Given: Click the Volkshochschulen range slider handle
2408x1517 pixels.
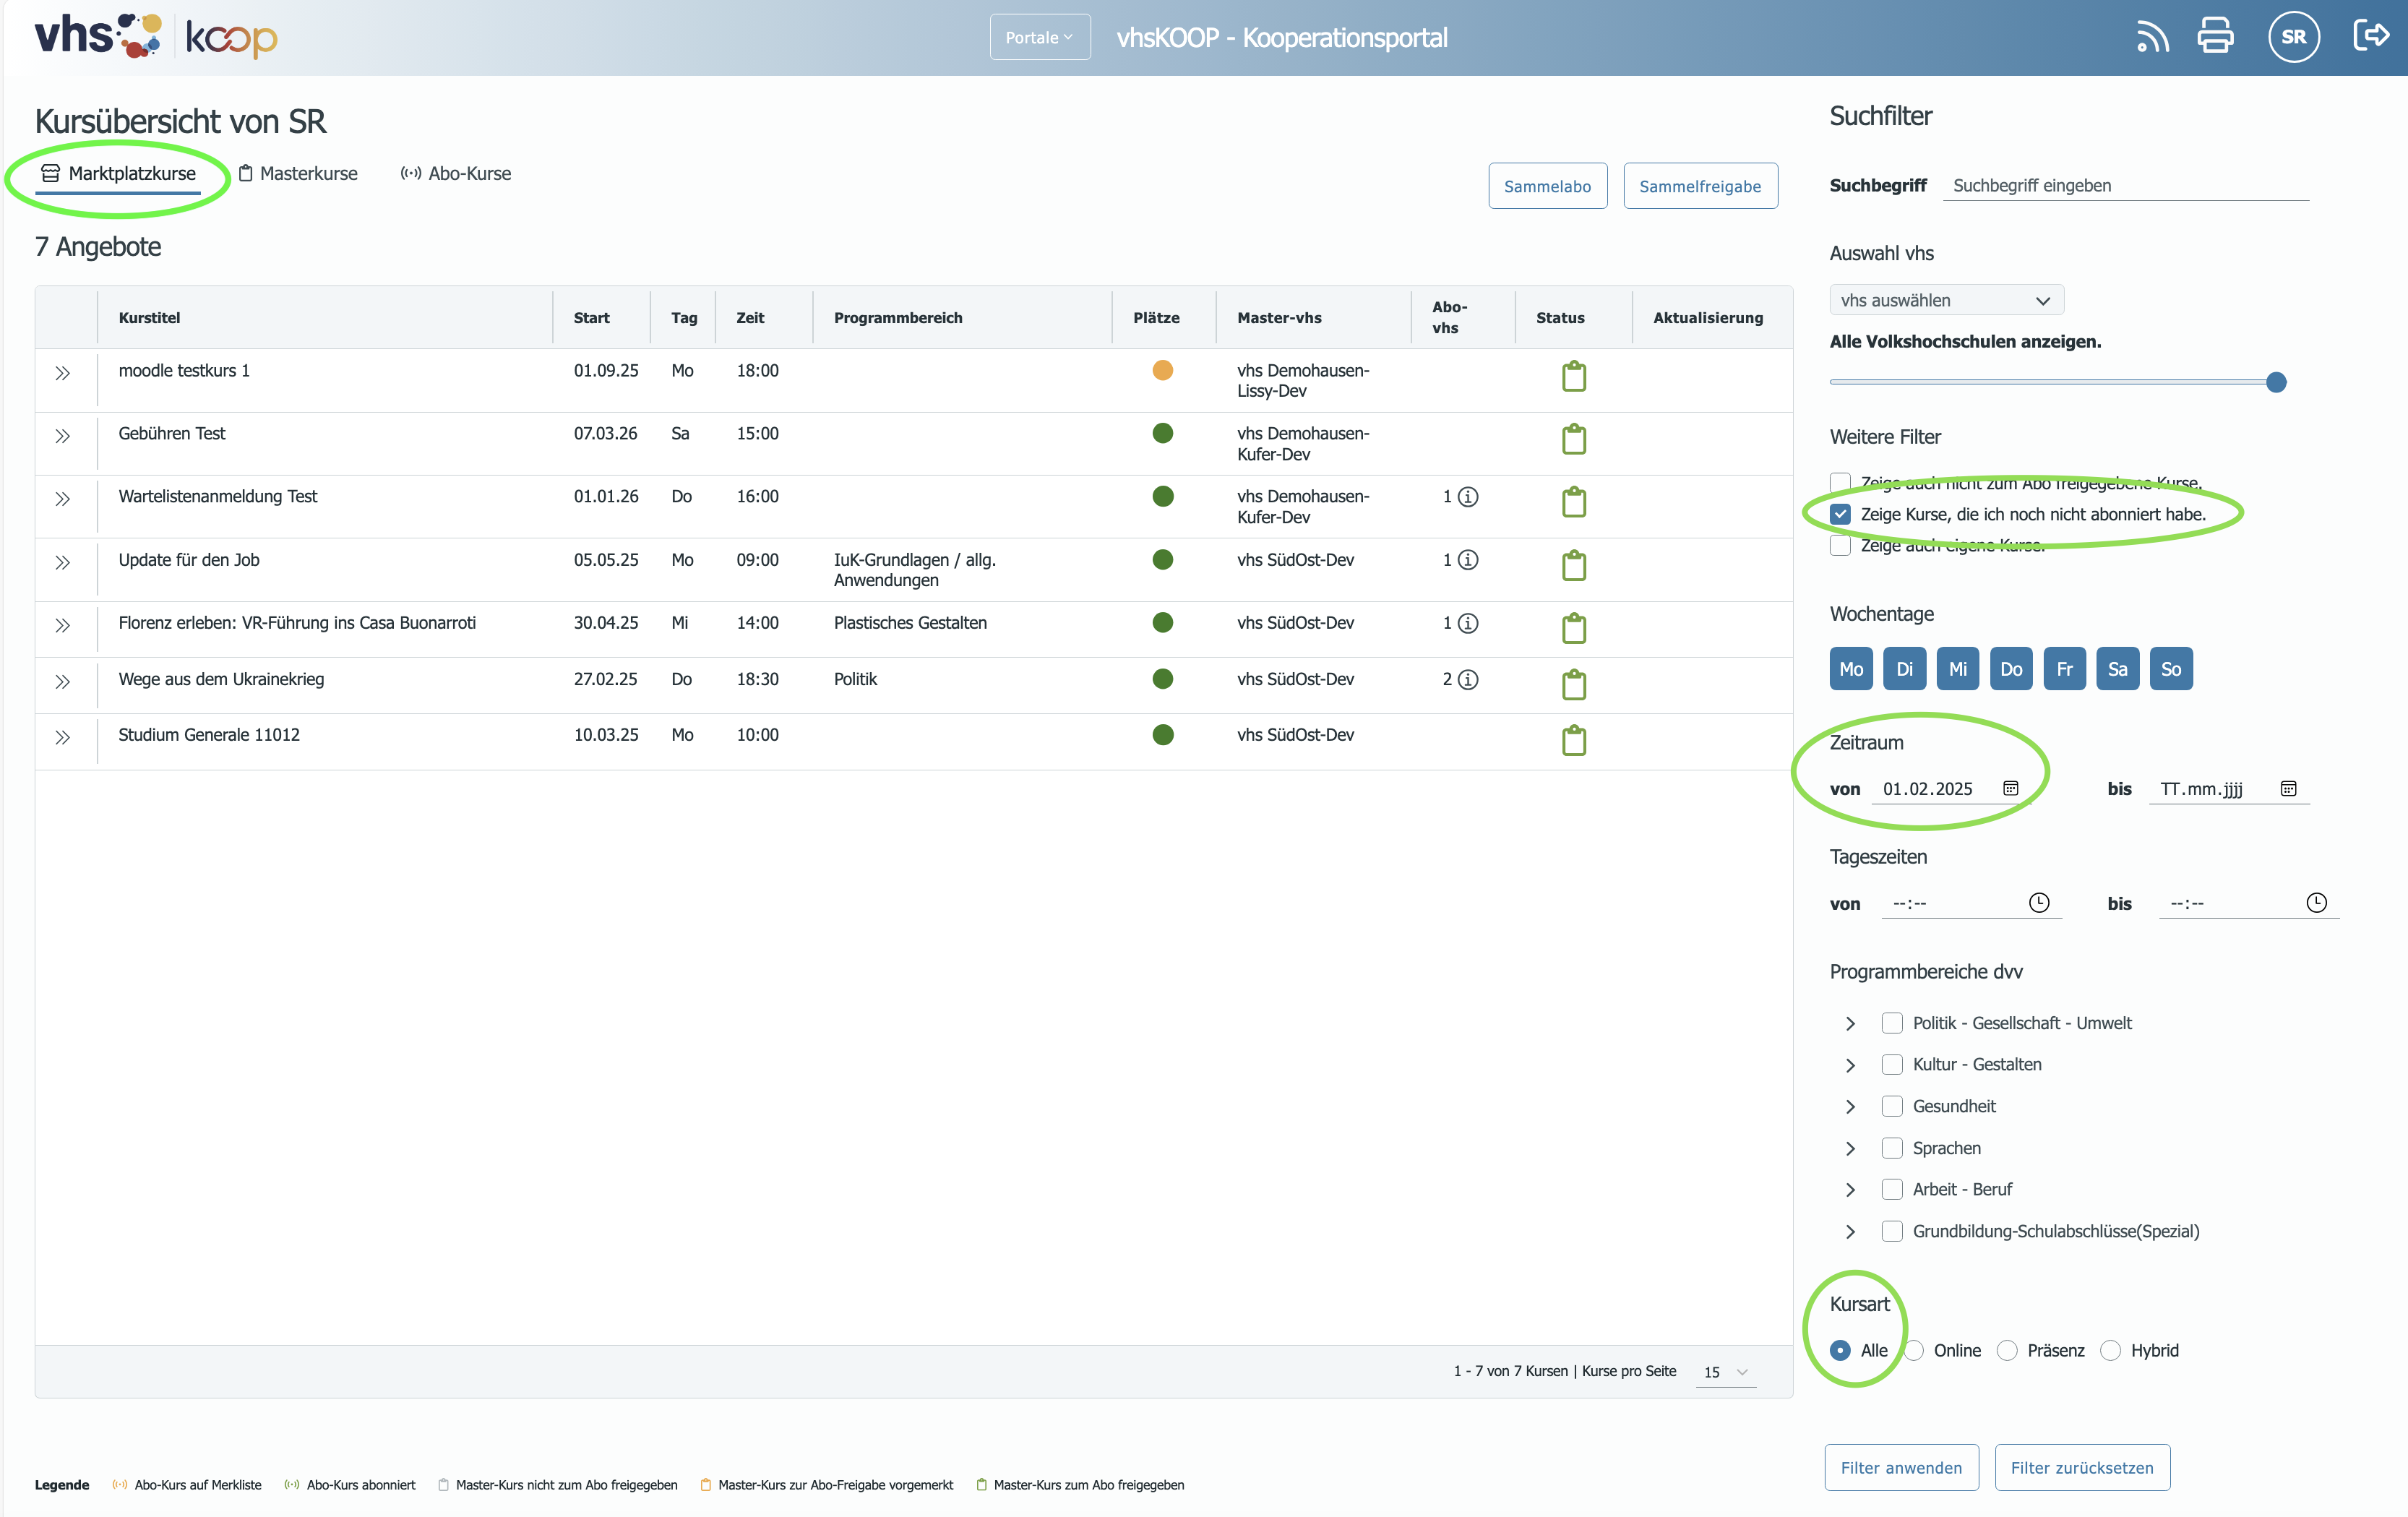Looking at the screenshot, I should 2276,382.
